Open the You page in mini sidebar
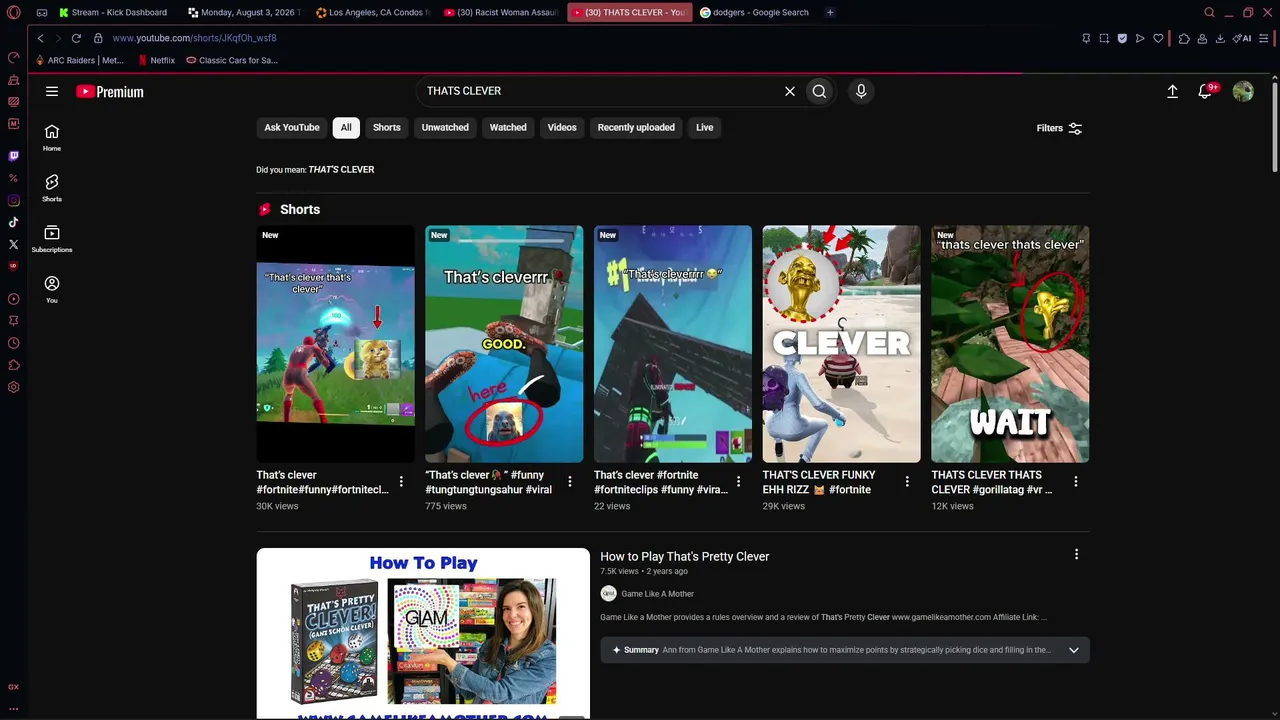Image resolution: width=1280 pixels, height=720 pixels. [x=52, y=289]
